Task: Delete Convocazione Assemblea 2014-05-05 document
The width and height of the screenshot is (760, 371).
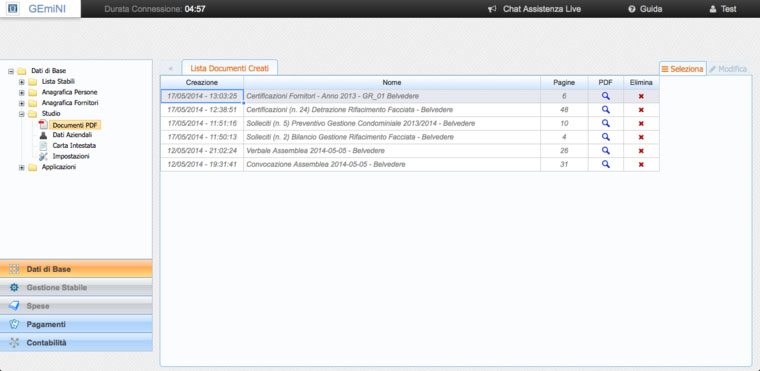Action: click(x=641, y=164)
